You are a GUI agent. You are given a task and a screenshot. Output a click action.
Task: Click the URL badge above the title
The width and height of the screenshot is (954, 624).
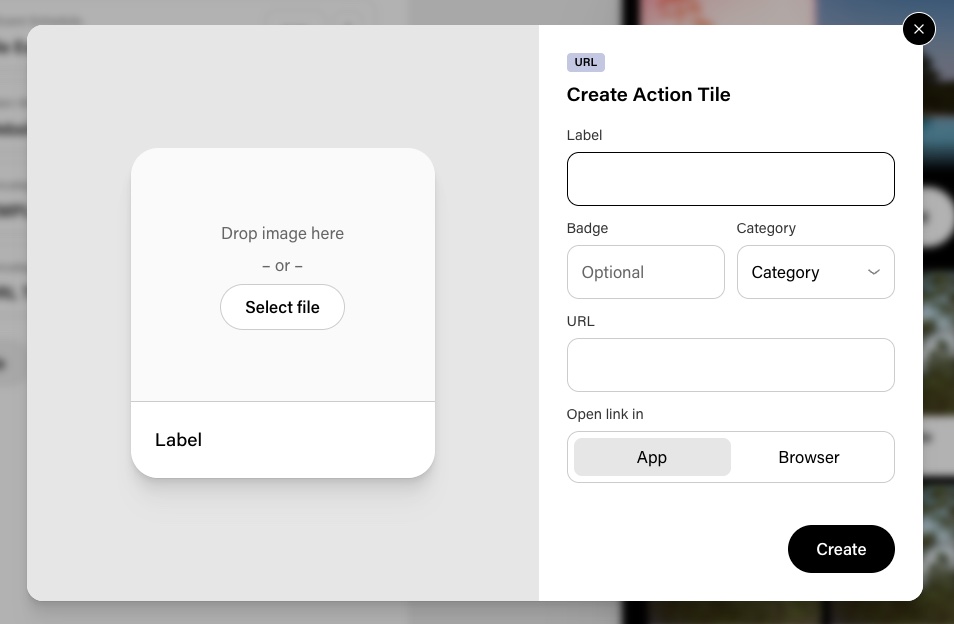(x=585, y=62)
